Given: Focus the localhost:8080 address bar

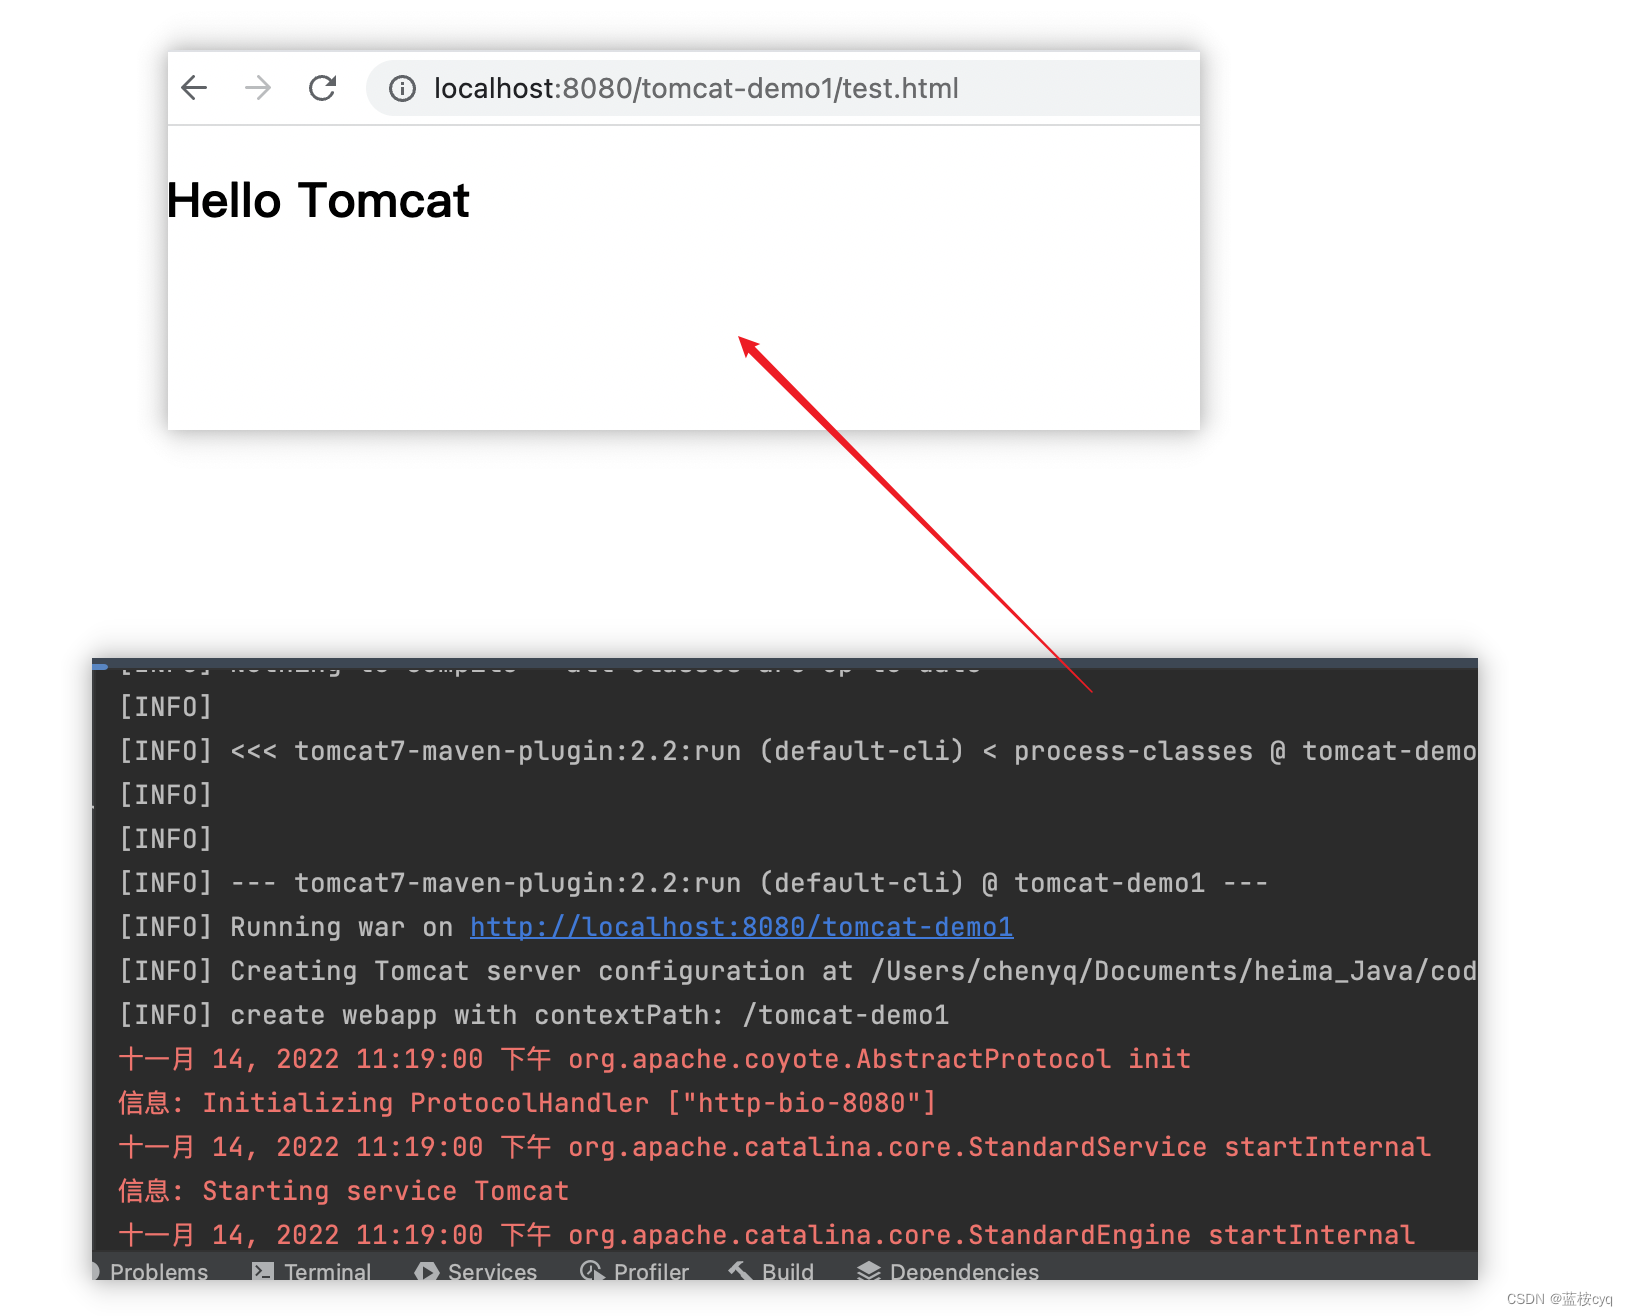Looking at the screenshot, I should (x=783, y=88).
